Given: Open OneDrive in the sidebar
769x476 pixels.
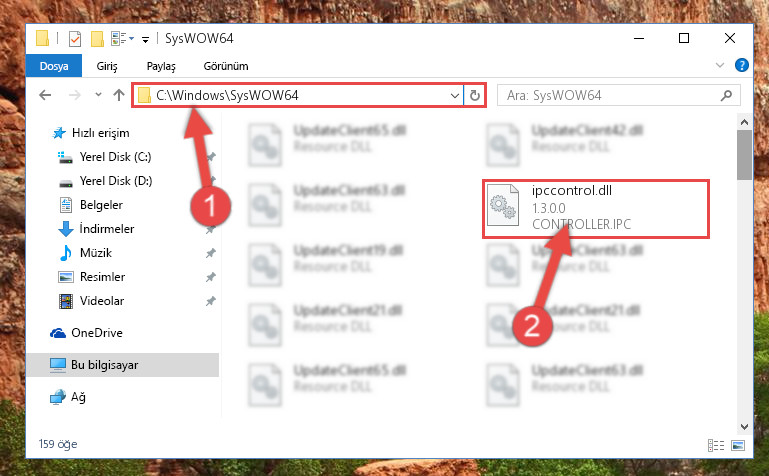Looking at the screenshot, I should coord(97,333).
